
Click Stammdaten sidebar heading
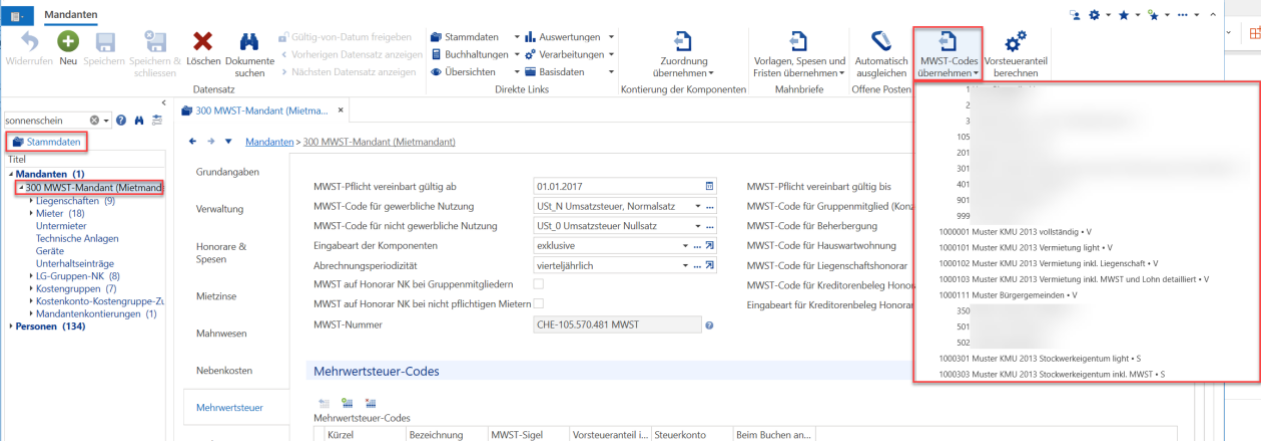point(48,142)
